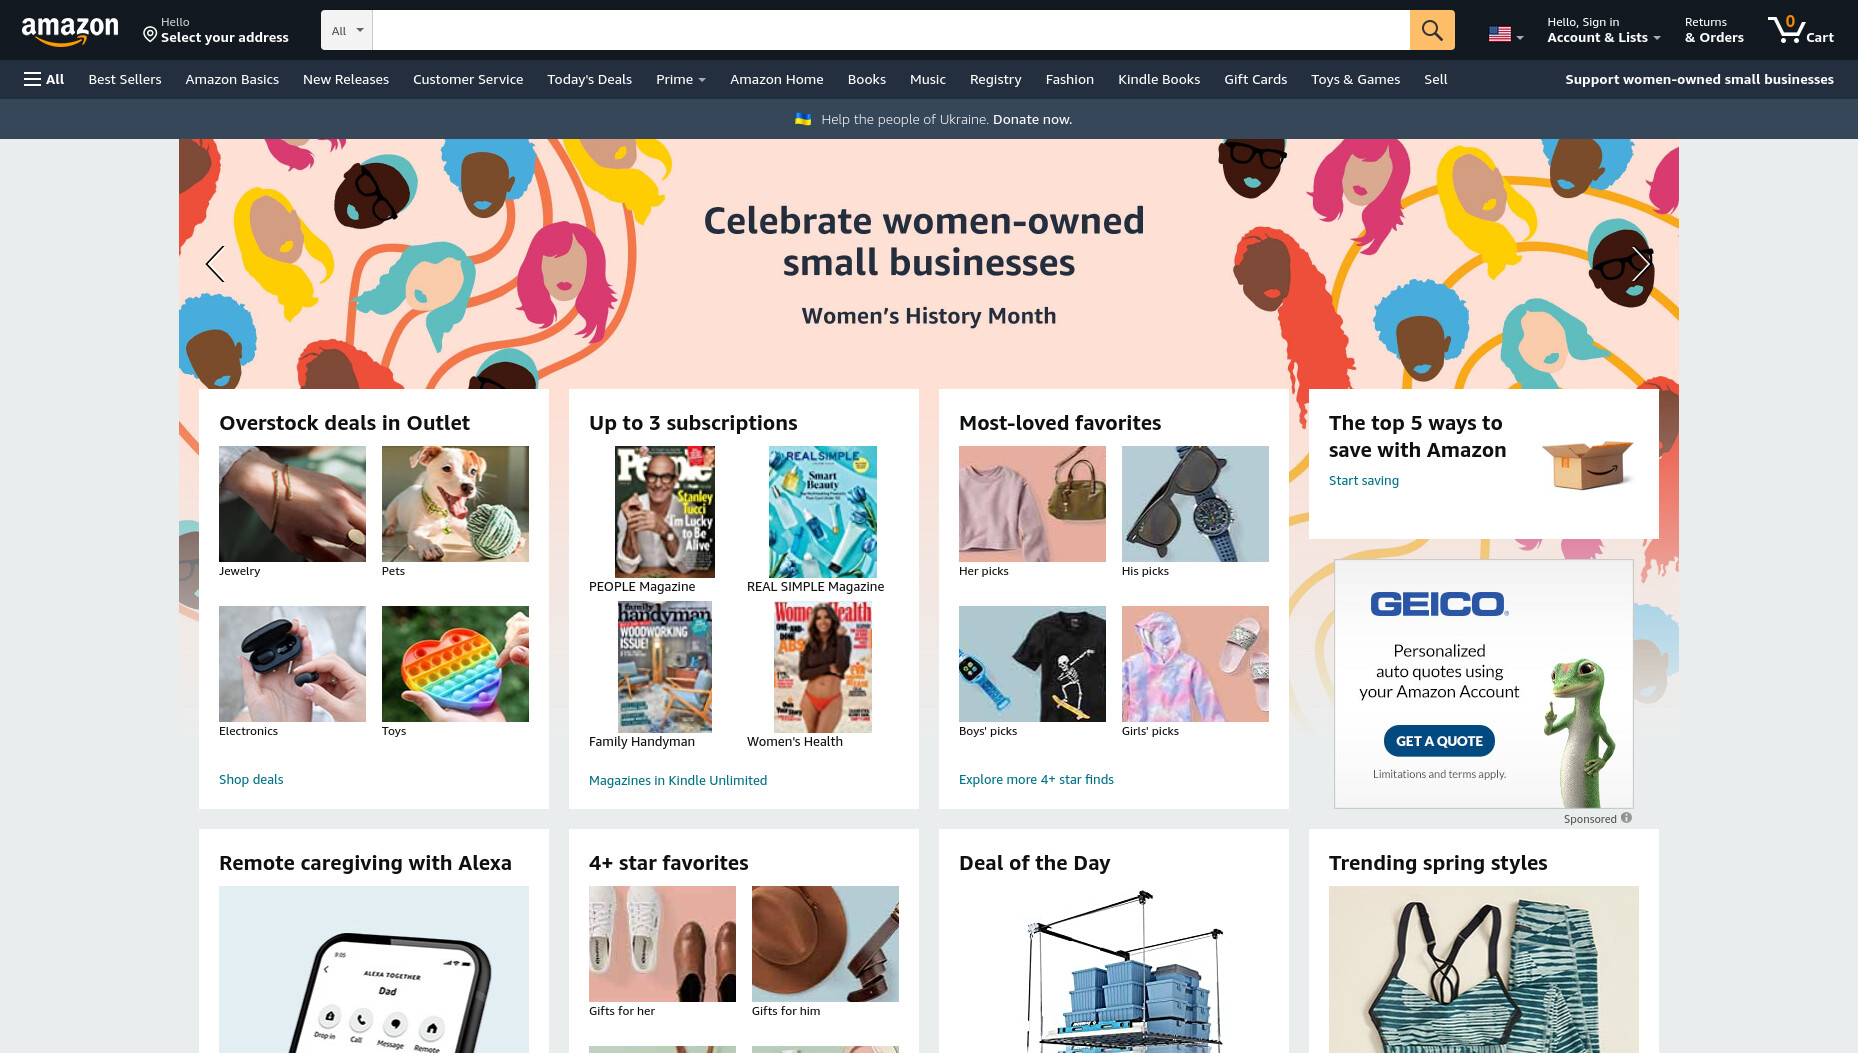1858x1053 pixels.
Task: Click the Donate now link
Action: coord(1032,119)
